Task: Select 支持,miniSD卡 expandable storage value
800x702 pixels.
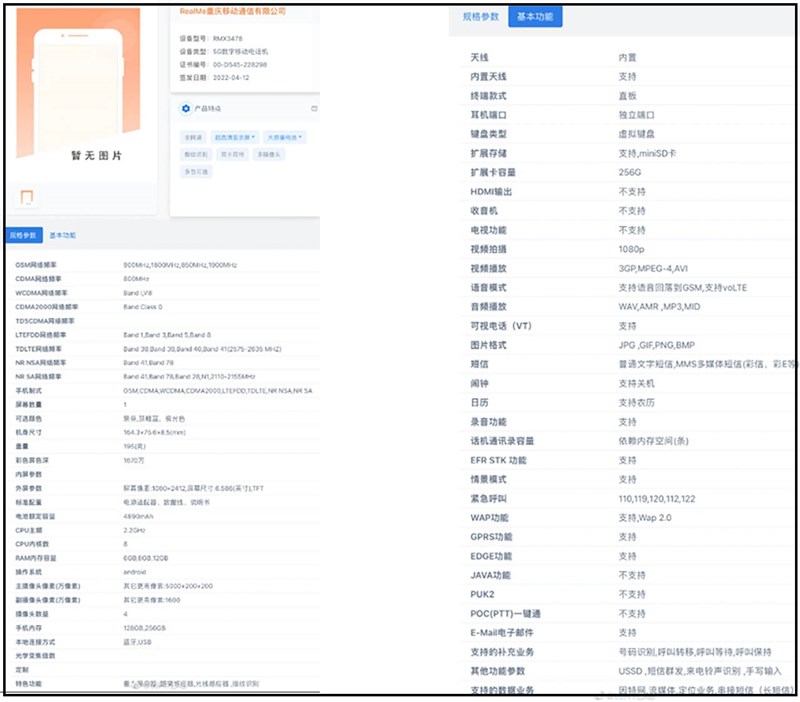Action: click(x=647, y=153)
